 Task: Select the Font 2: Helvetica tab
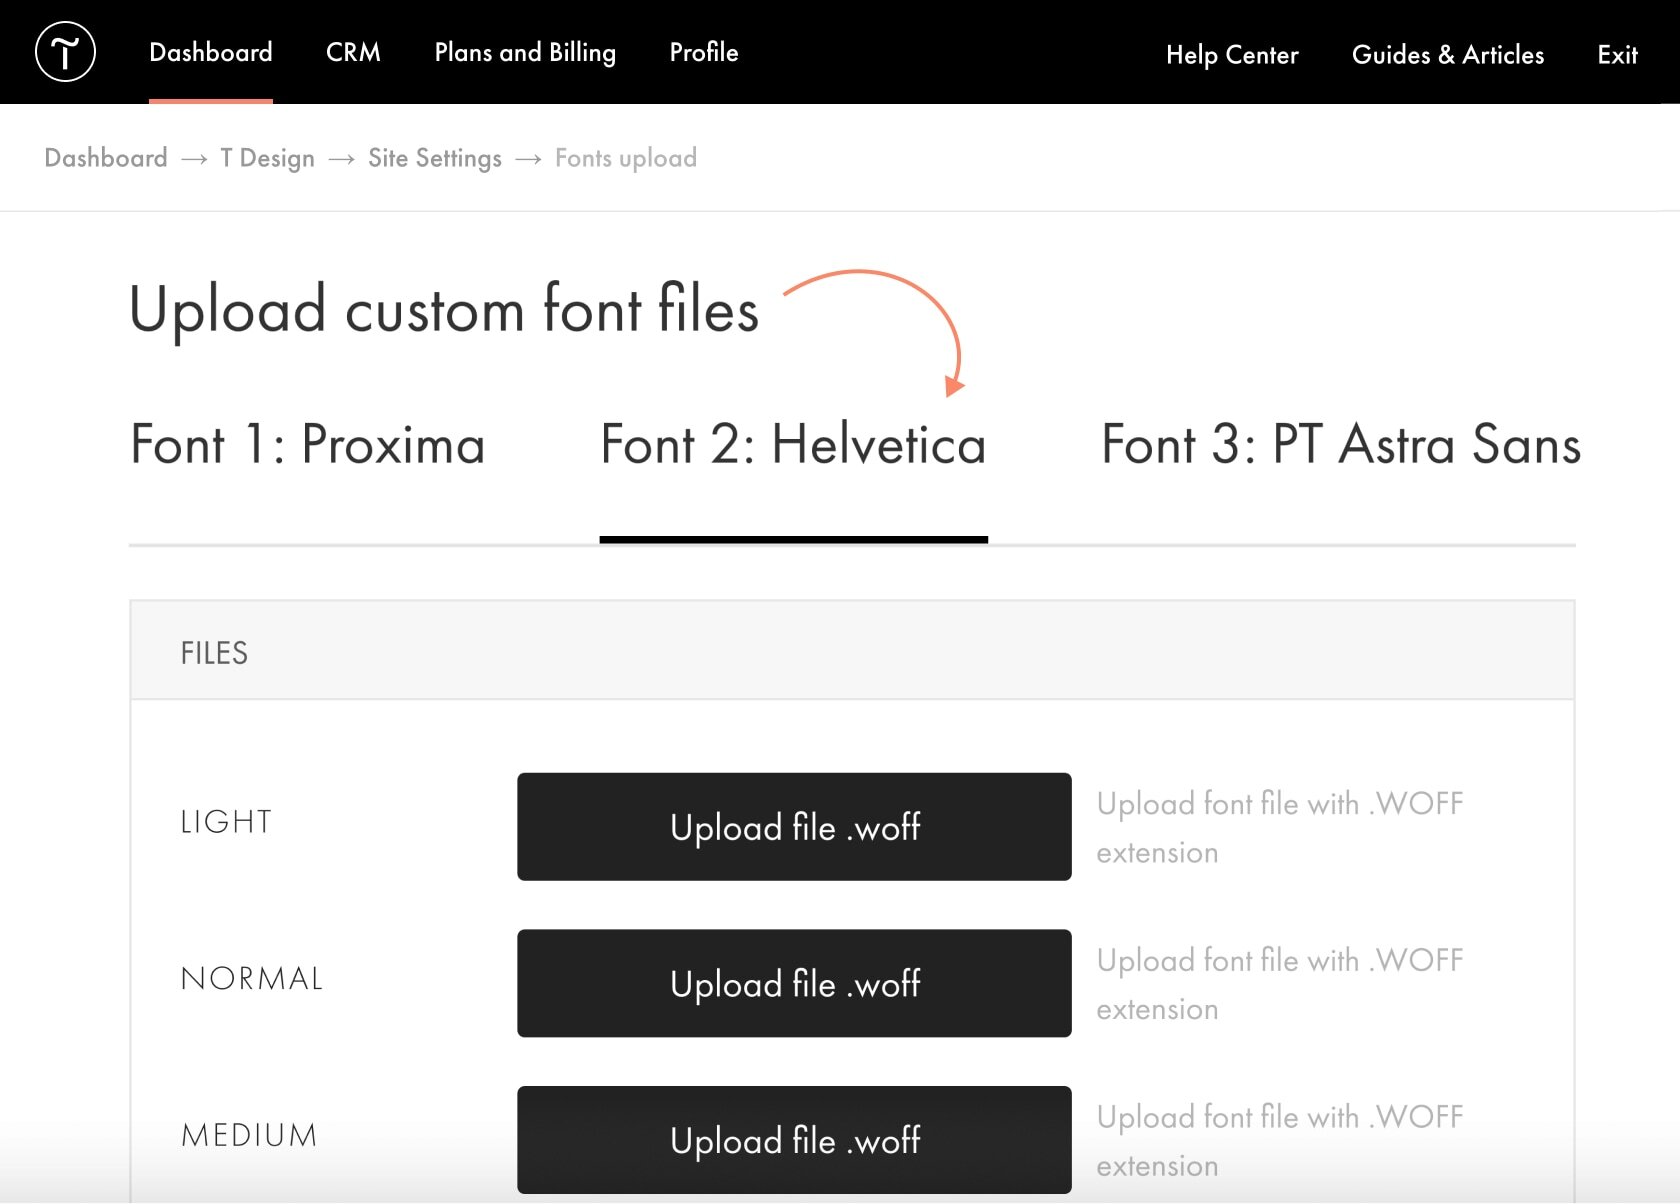(793, 445)
